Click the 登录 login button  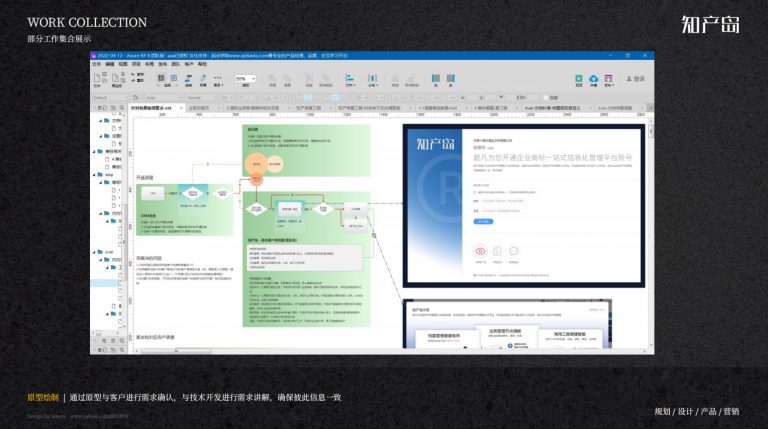pos(636,78)
